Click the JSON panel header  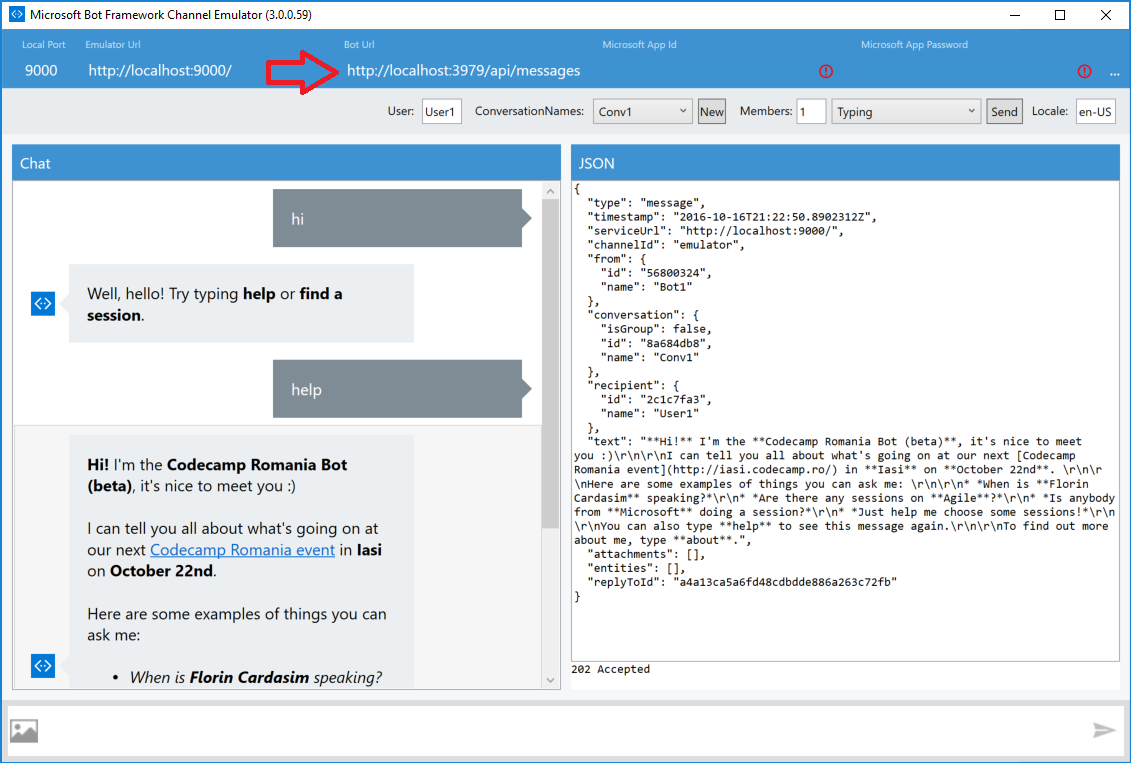tap(845, 163)
